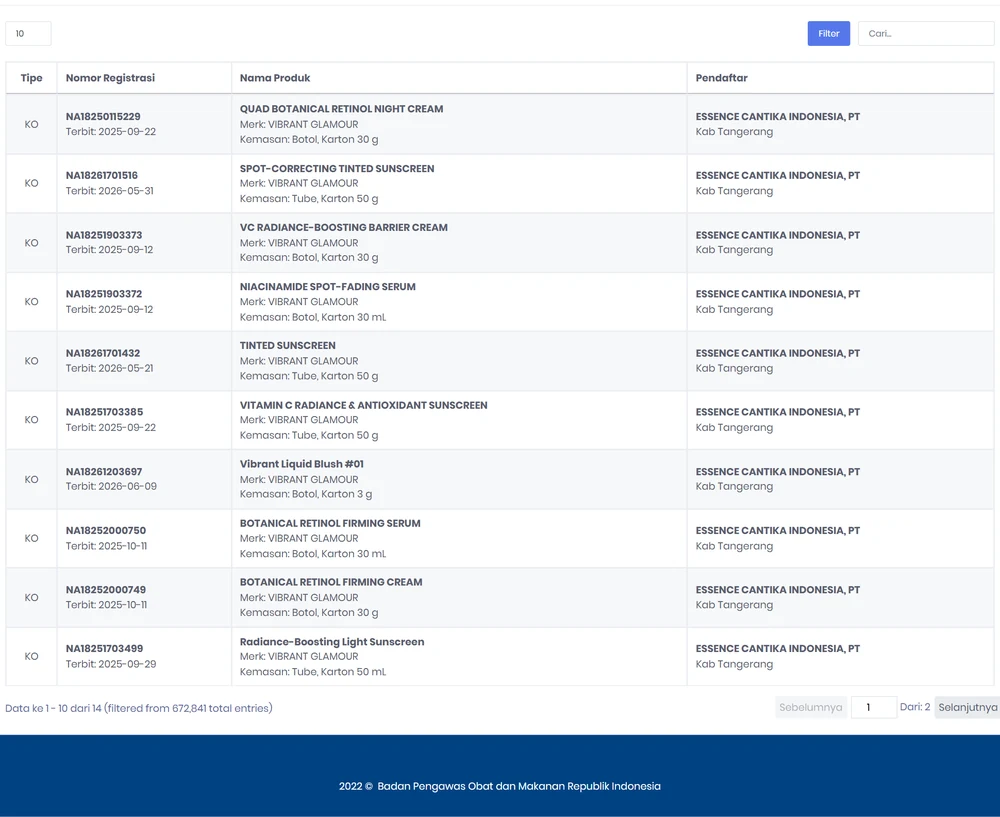Click issue date Terbit: 2026-06-09
This screenshot has width=1000, height=817.
[x=111, y=486]
